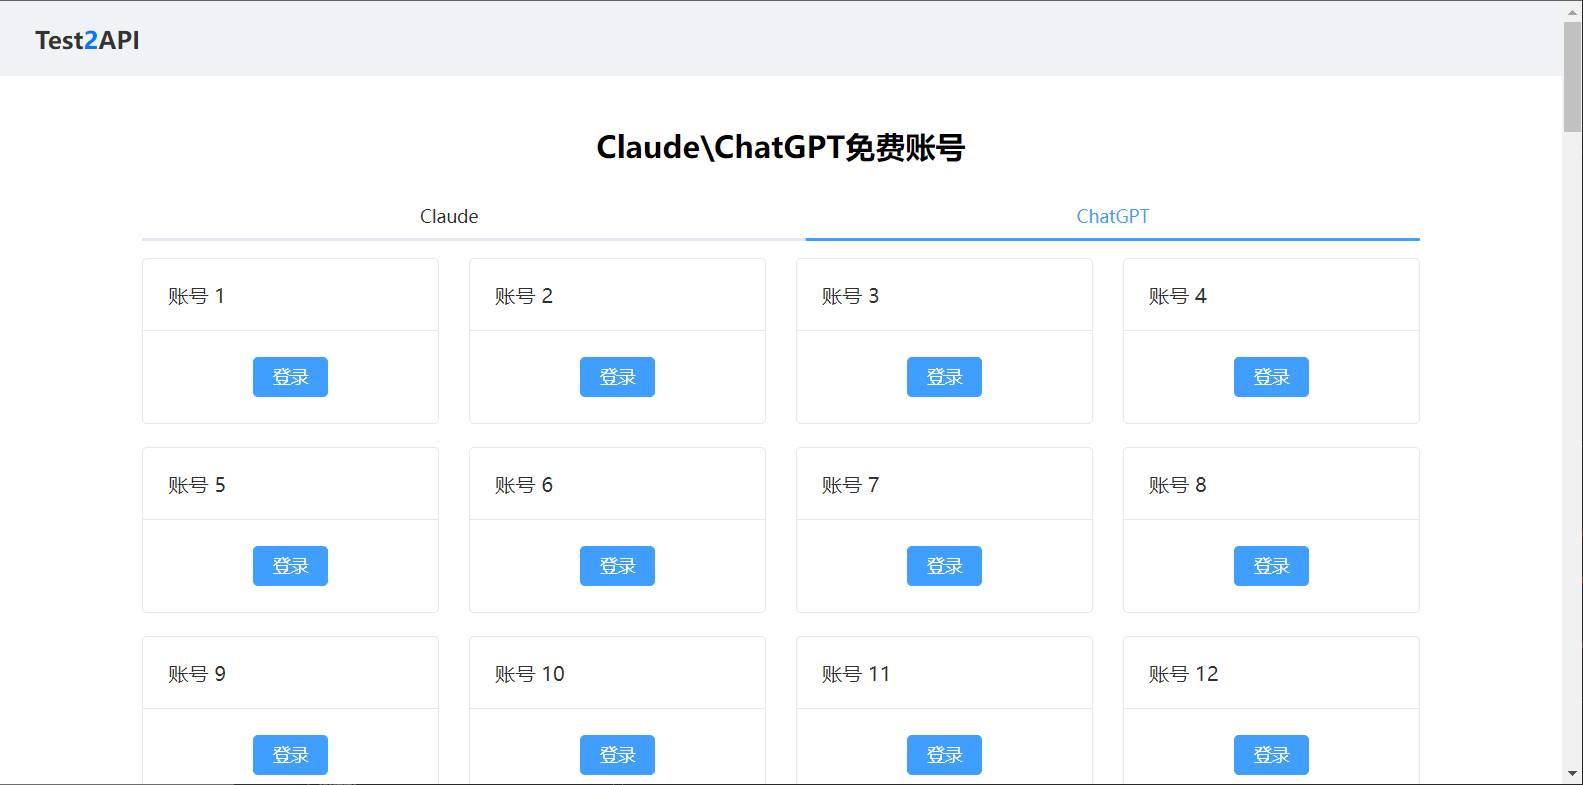Log in to 账号 1

coord(290,377)
